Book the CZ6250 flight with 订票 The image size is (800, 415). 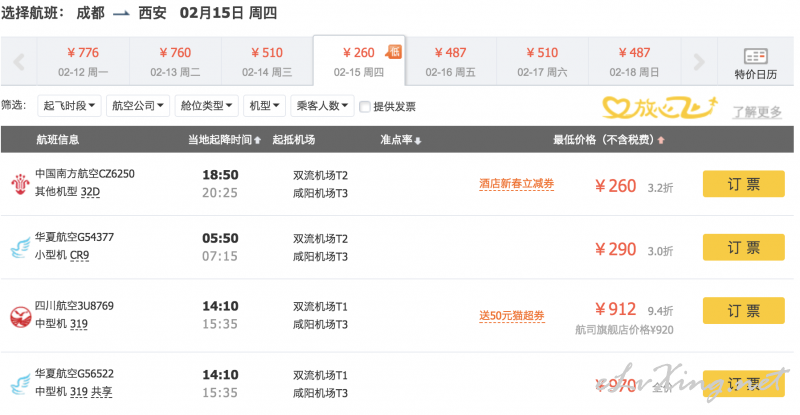743,185
